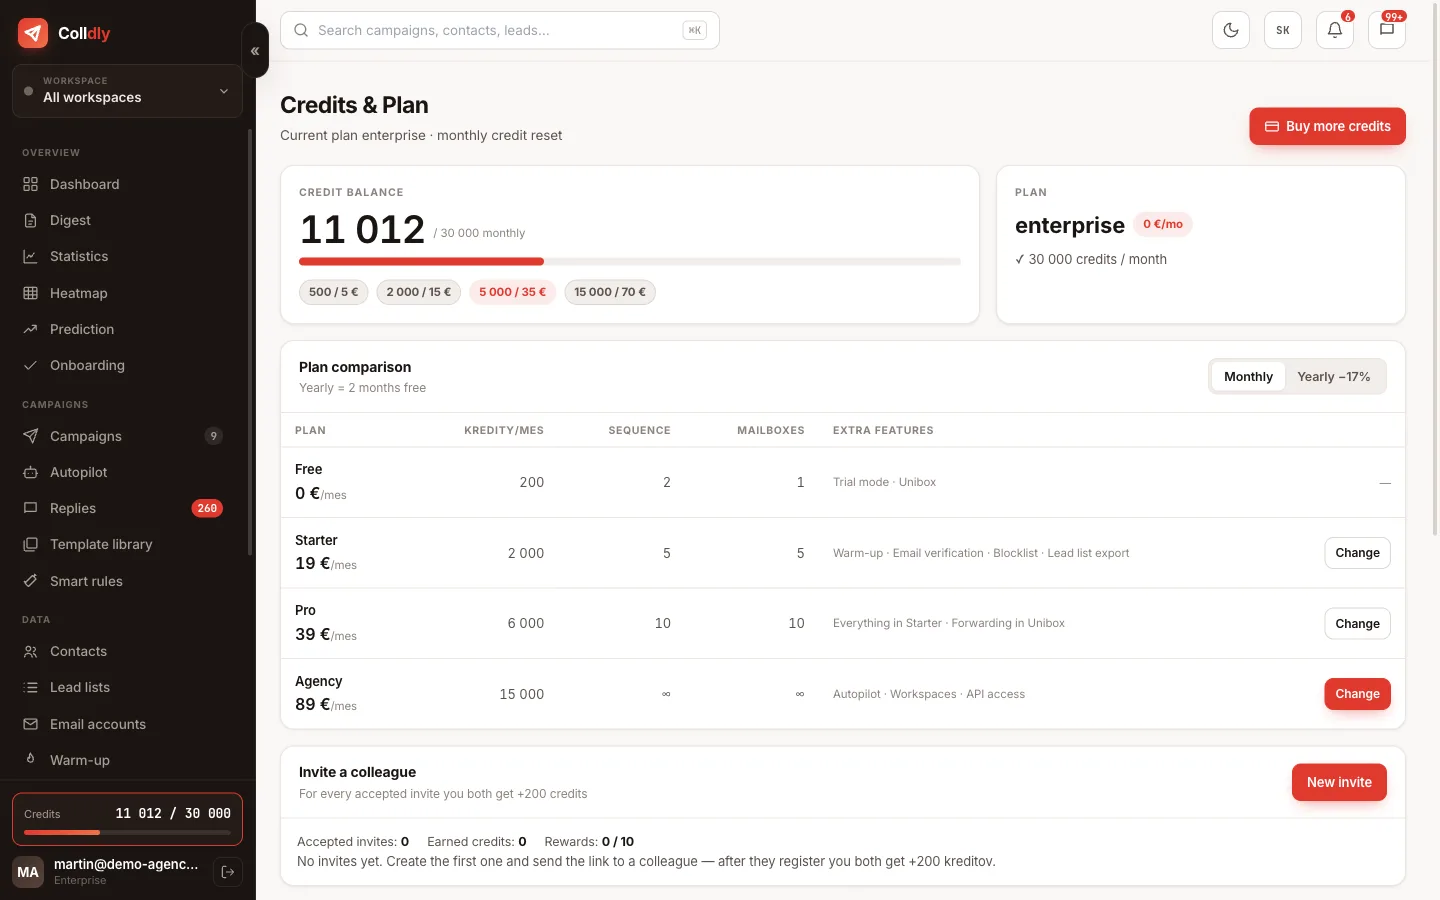Click the Smart rules wand icon
1440x900 pixels.
tap(31, 581)
